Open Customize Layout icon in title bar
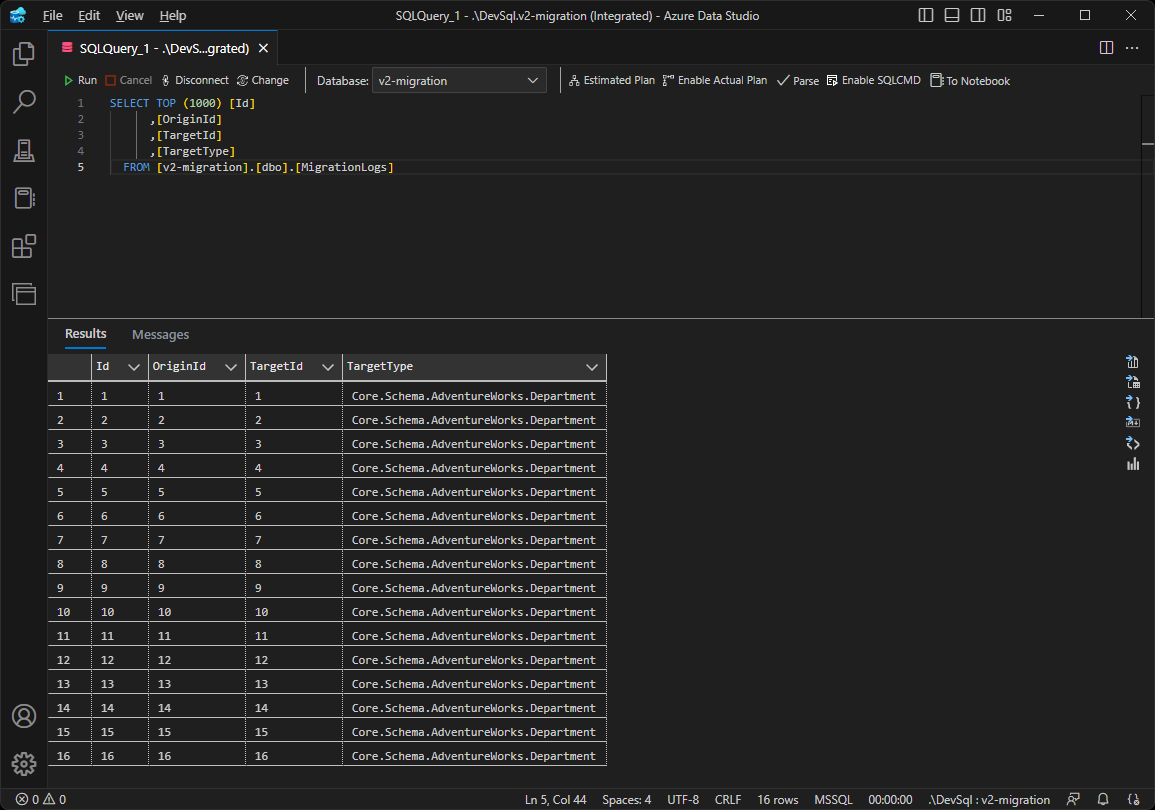The height and width of the screenshot is (810, 1155). [x=1005, y=15]
